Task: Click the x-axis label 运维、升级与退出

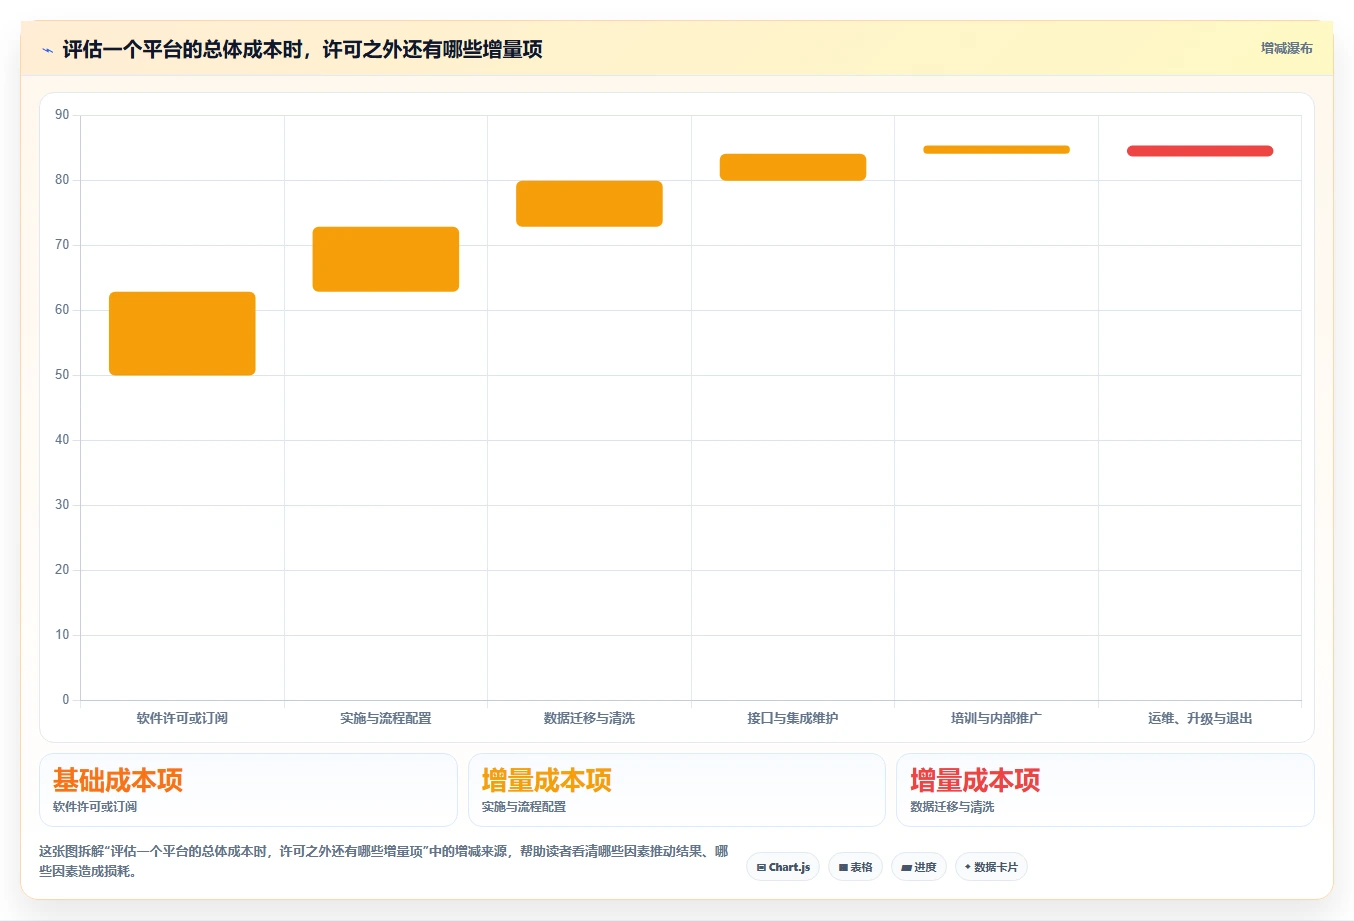Action: pyautogui.click(x=1200, y=718)
